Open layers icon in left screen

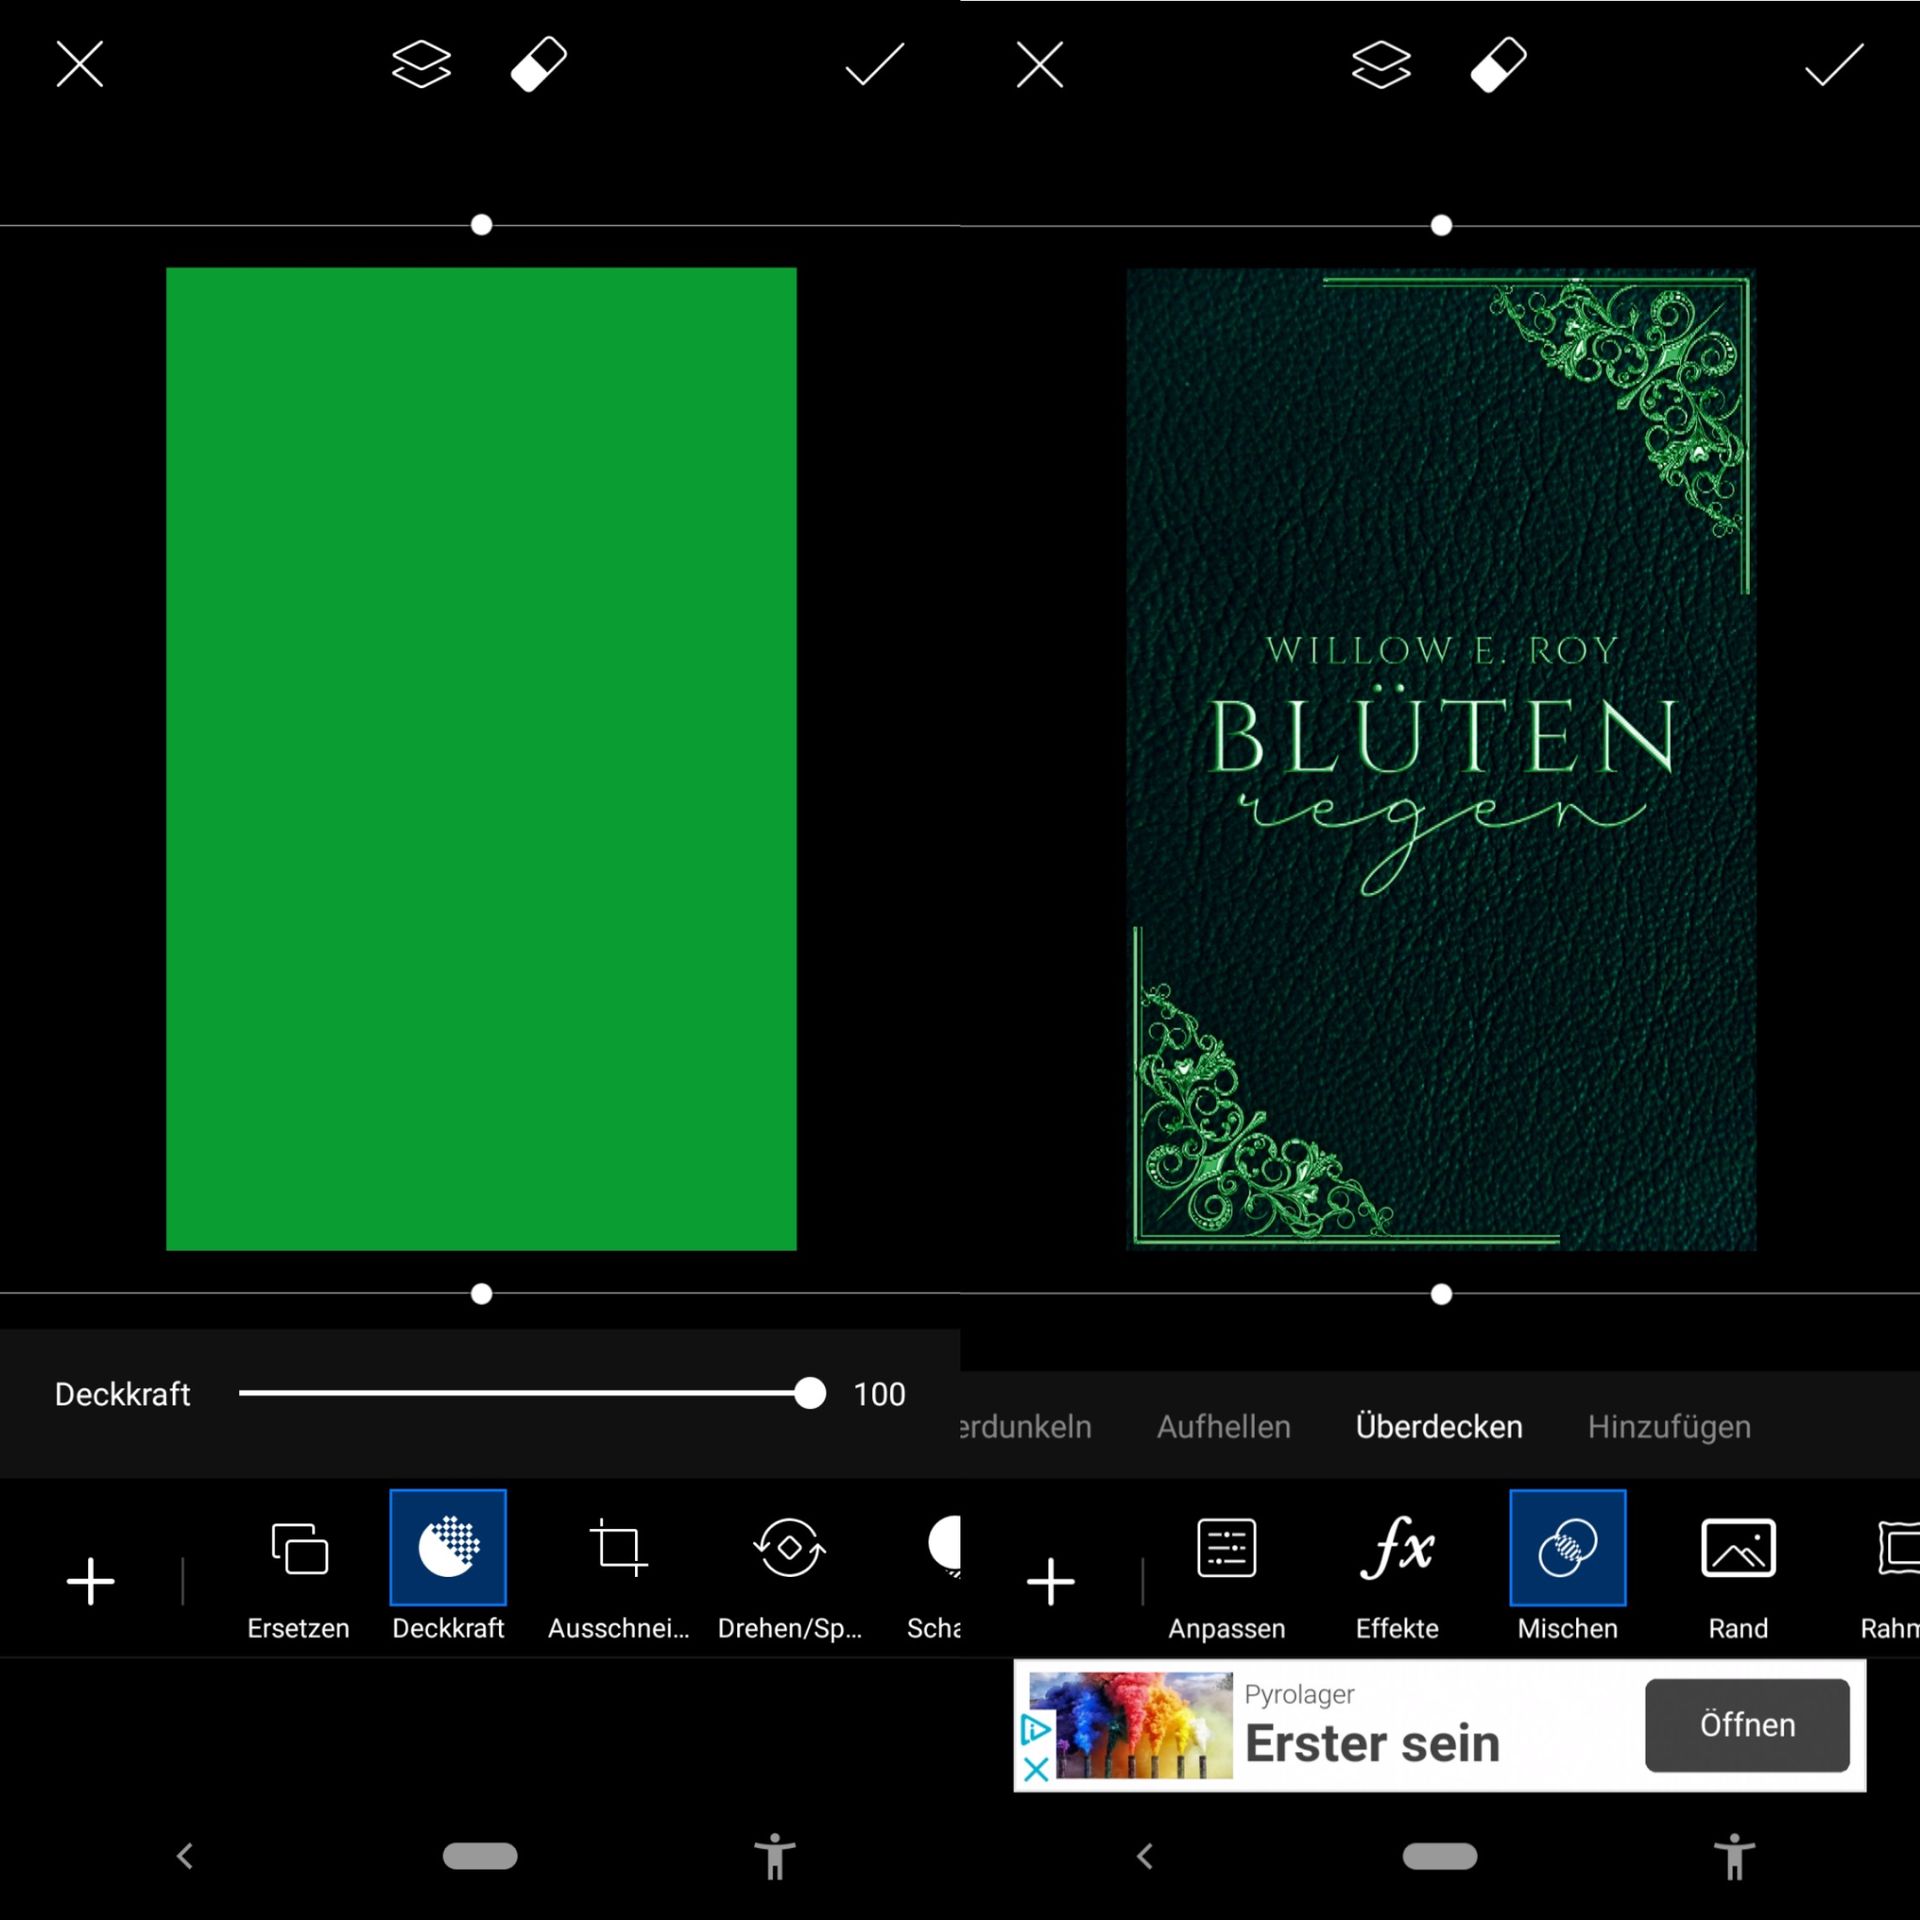421,65
